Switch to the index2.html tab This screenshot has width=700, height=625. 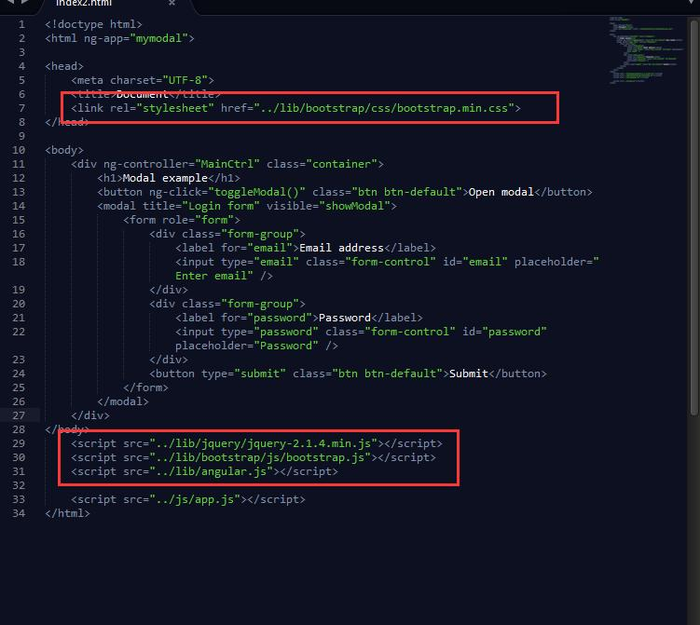click(83, 3)
